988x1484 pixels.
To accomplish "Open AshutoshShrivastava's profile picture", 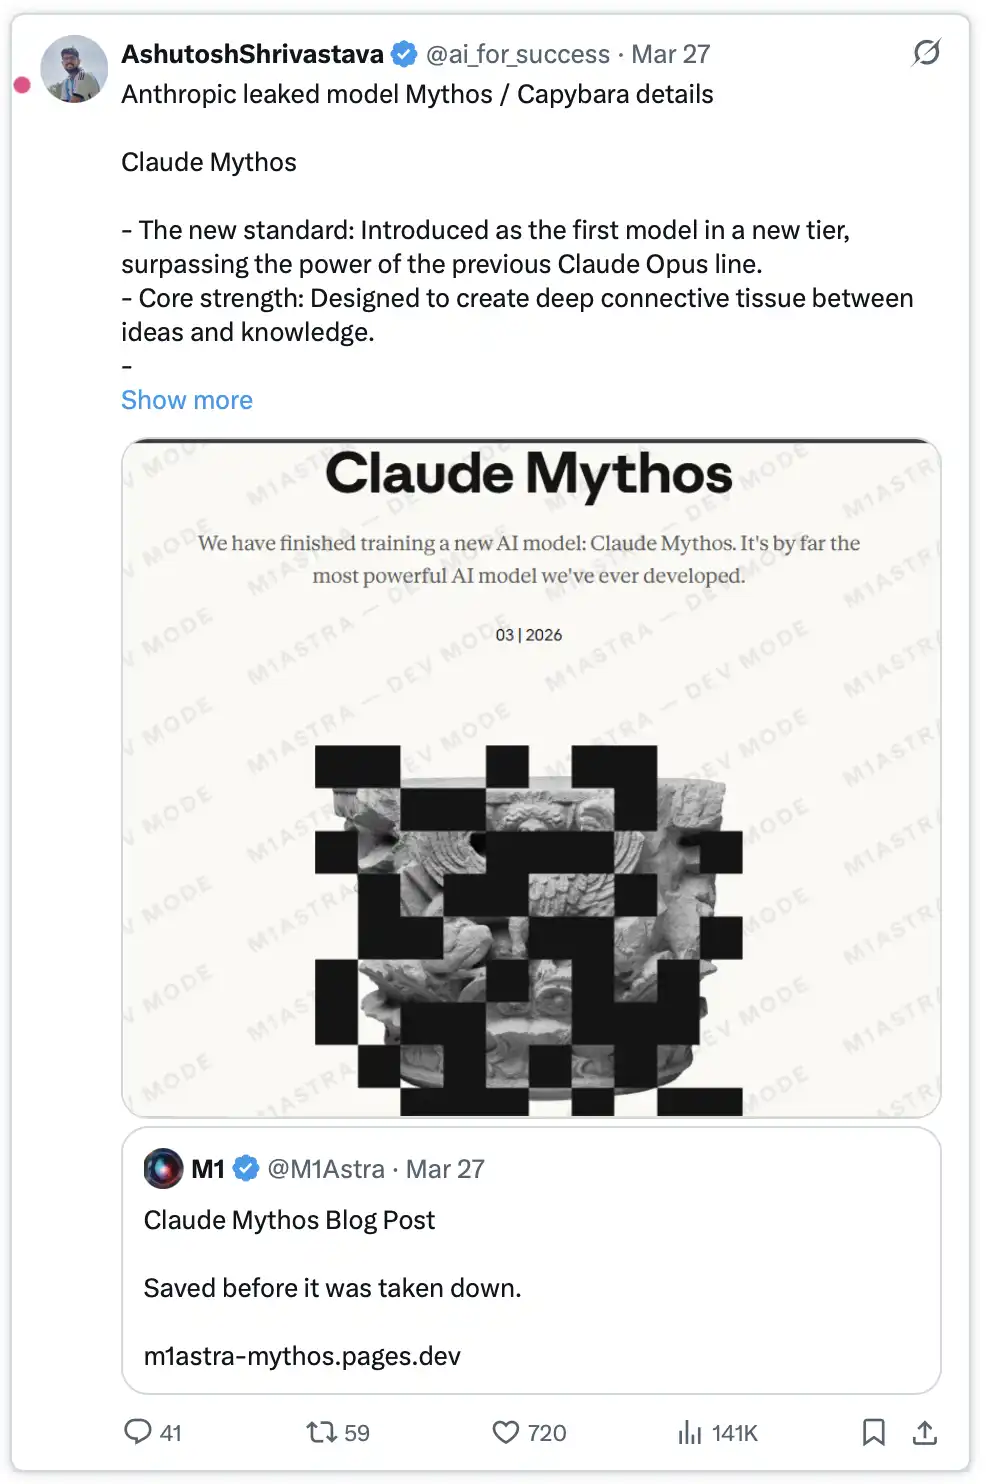I will pos(74,69).
